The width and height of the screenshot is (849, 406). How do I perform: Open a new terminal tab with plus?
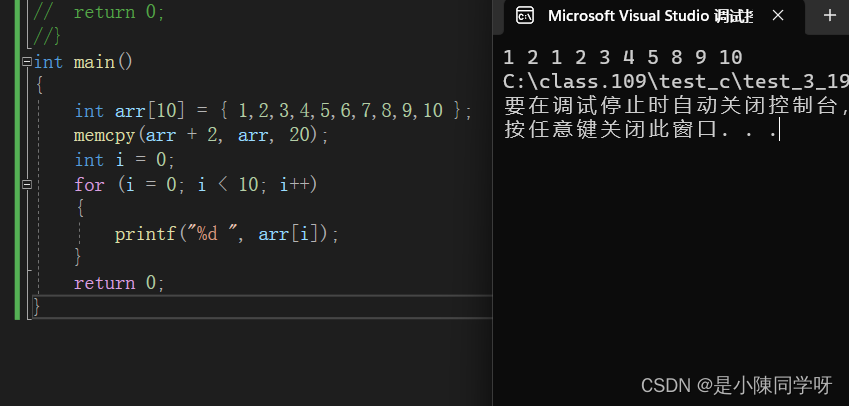point(830,16)
